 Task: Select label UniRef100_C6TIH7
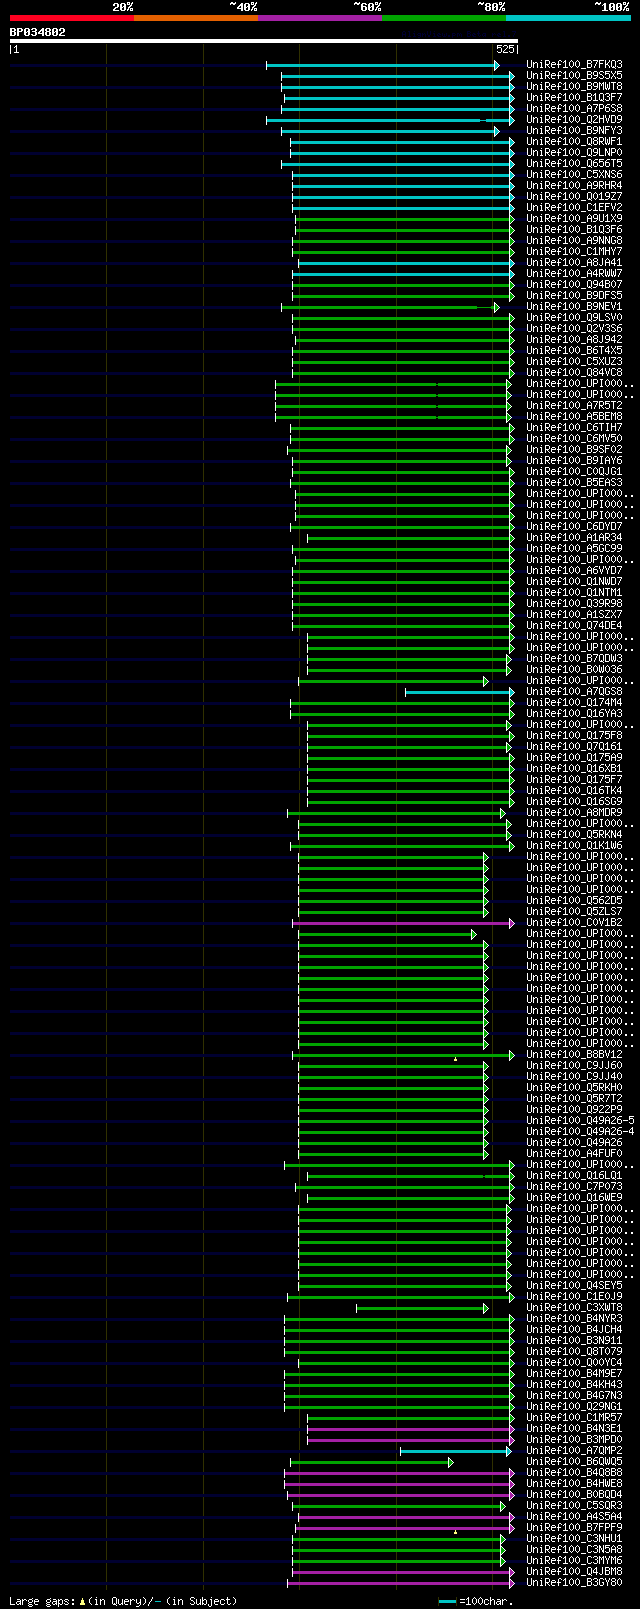pyautogui.click(x=574, y=428)
